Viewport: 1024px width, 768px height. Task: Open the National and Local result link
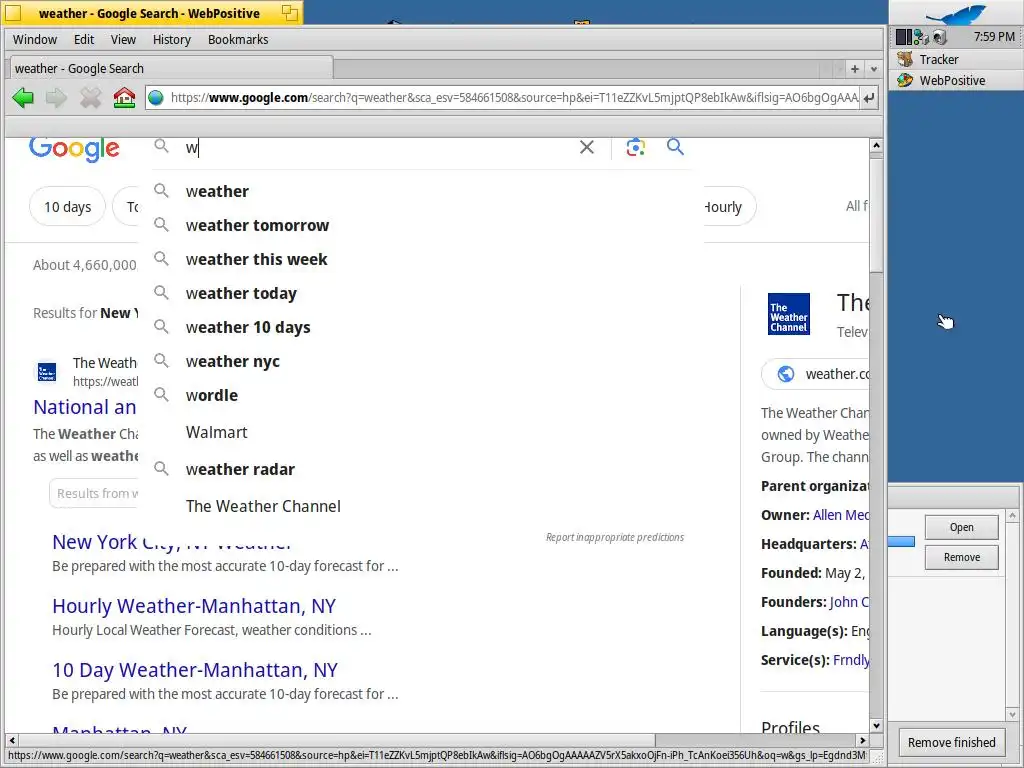[85, 407]
